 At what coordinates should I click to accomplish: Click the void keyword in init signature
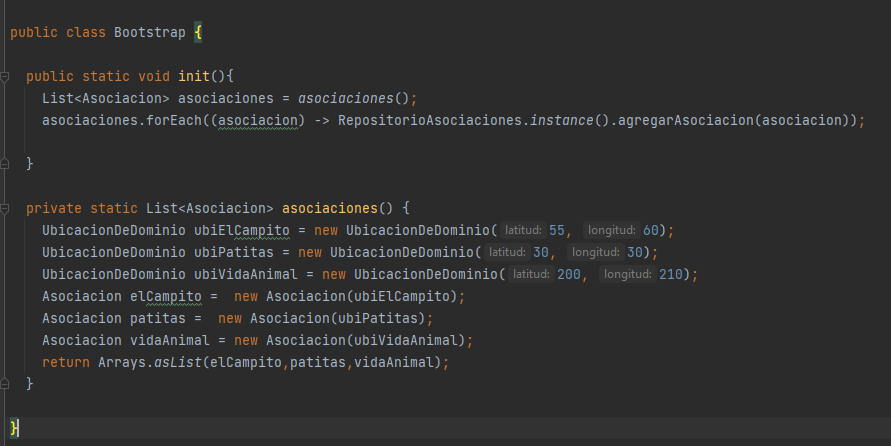[x=154, y=76]
